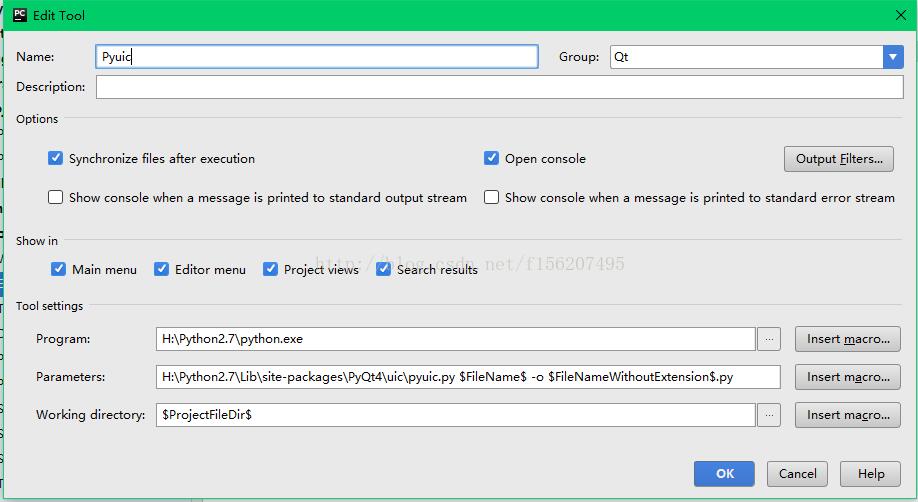
Task: Uncheck Synchronize files after execution
Action: pos(55,158)
